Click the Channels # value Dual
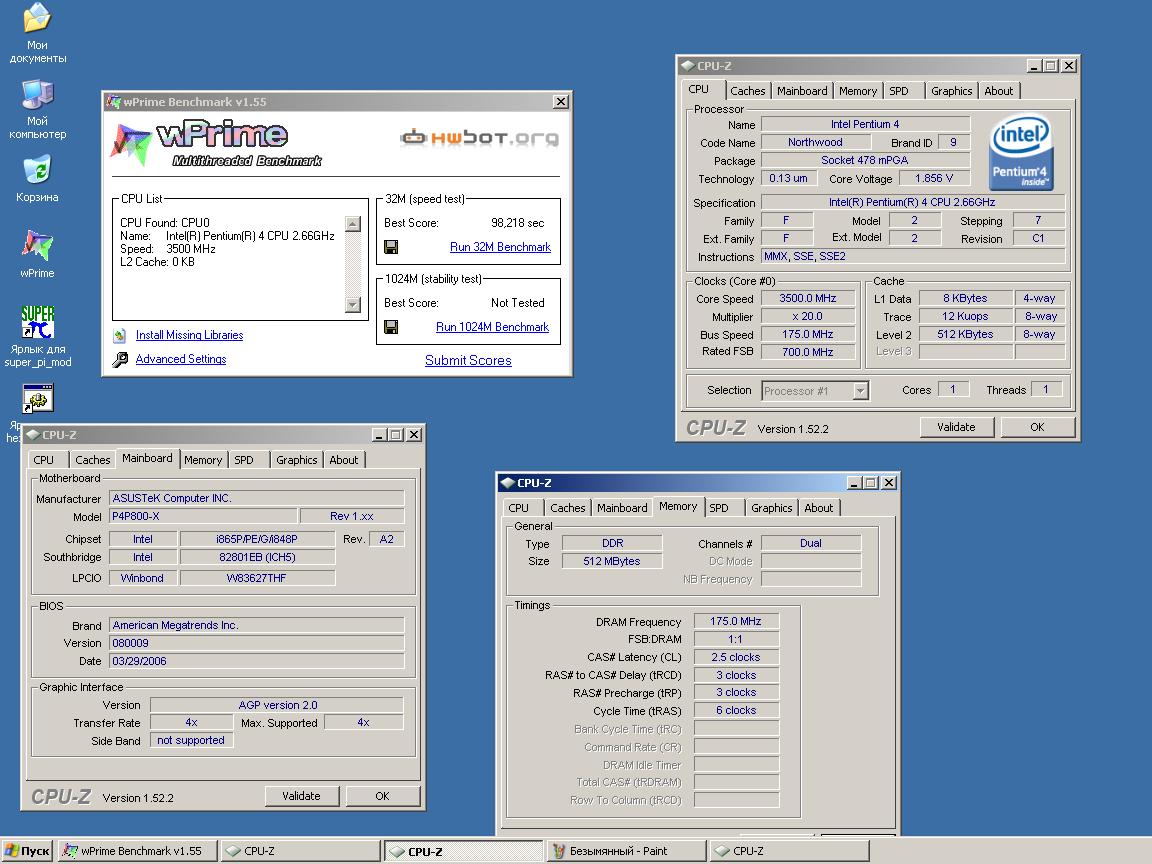 click(x=811, y=544)
